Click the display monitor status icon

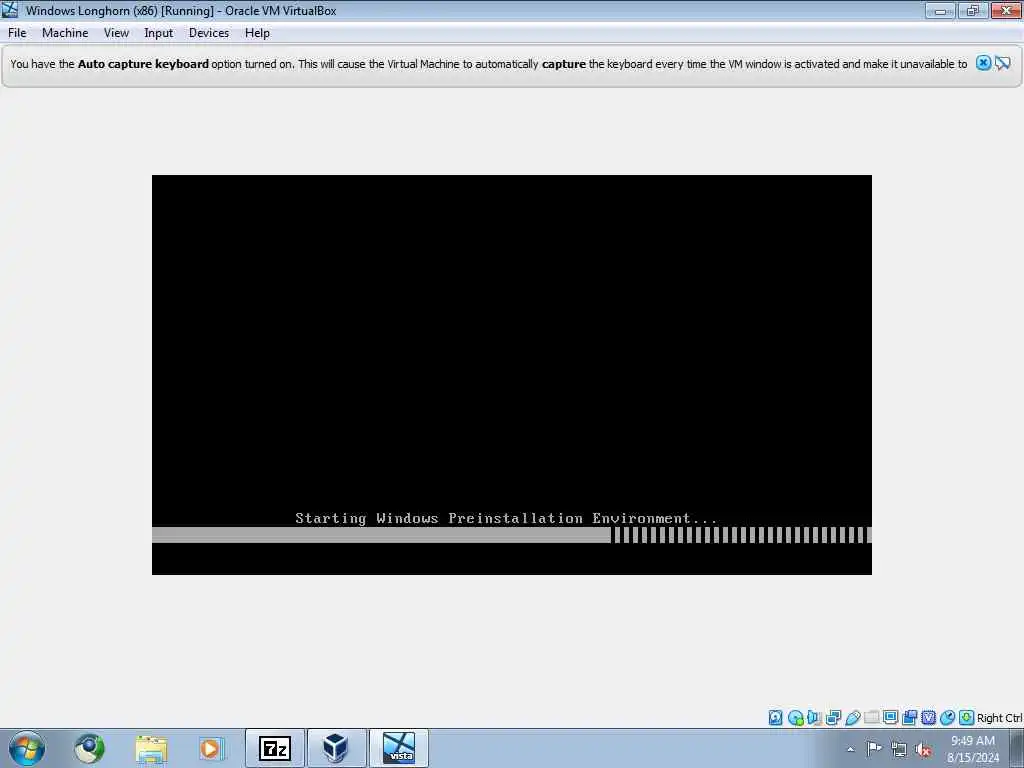click(890, 718)
